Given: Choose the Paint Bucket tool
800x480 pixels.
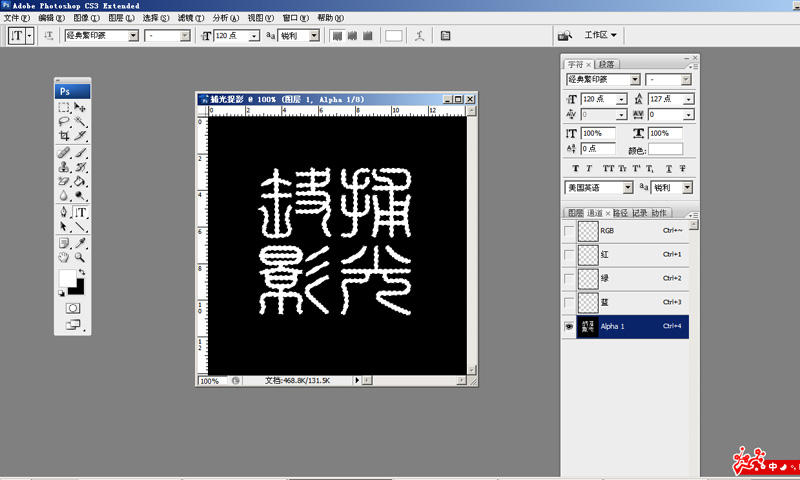Looking at the screenshot, I should click(81, 182).
